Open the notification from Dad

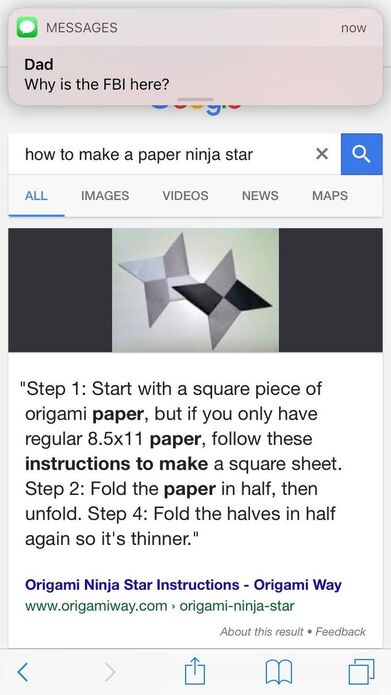[x=196, y=57]
